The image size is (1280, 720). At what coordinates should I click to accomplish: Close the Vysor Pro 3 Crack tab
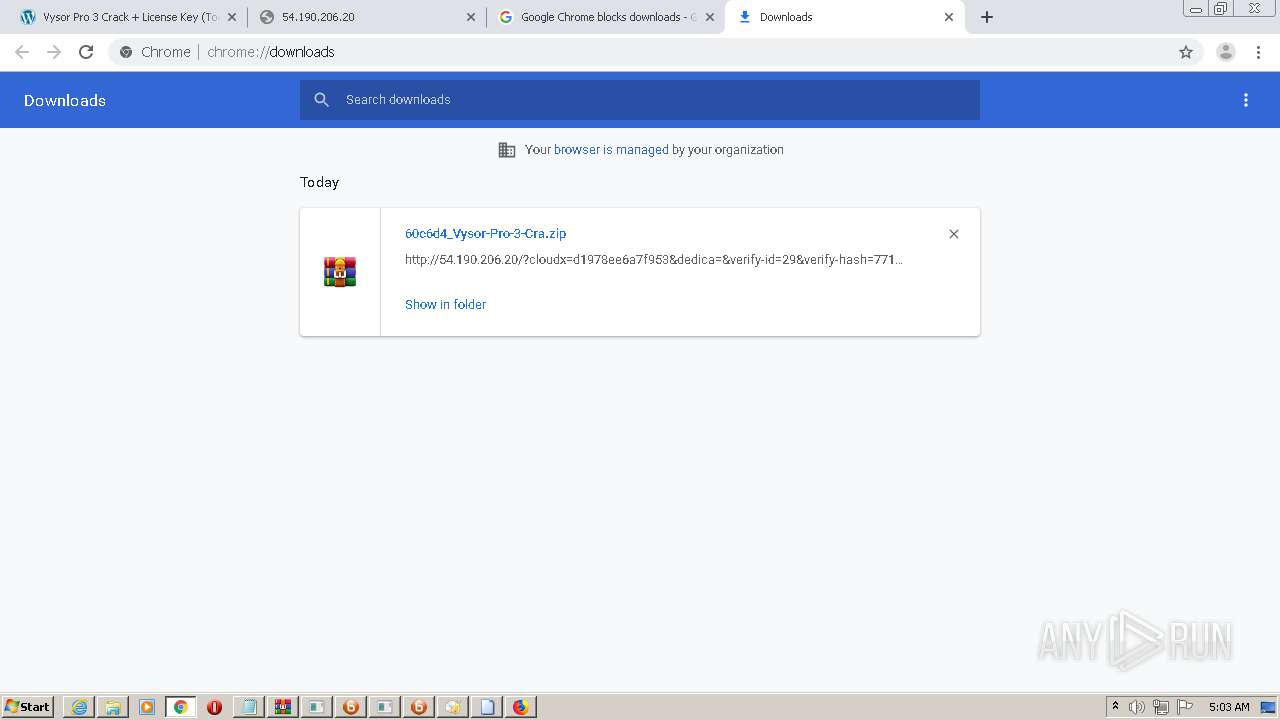point(232,17)
